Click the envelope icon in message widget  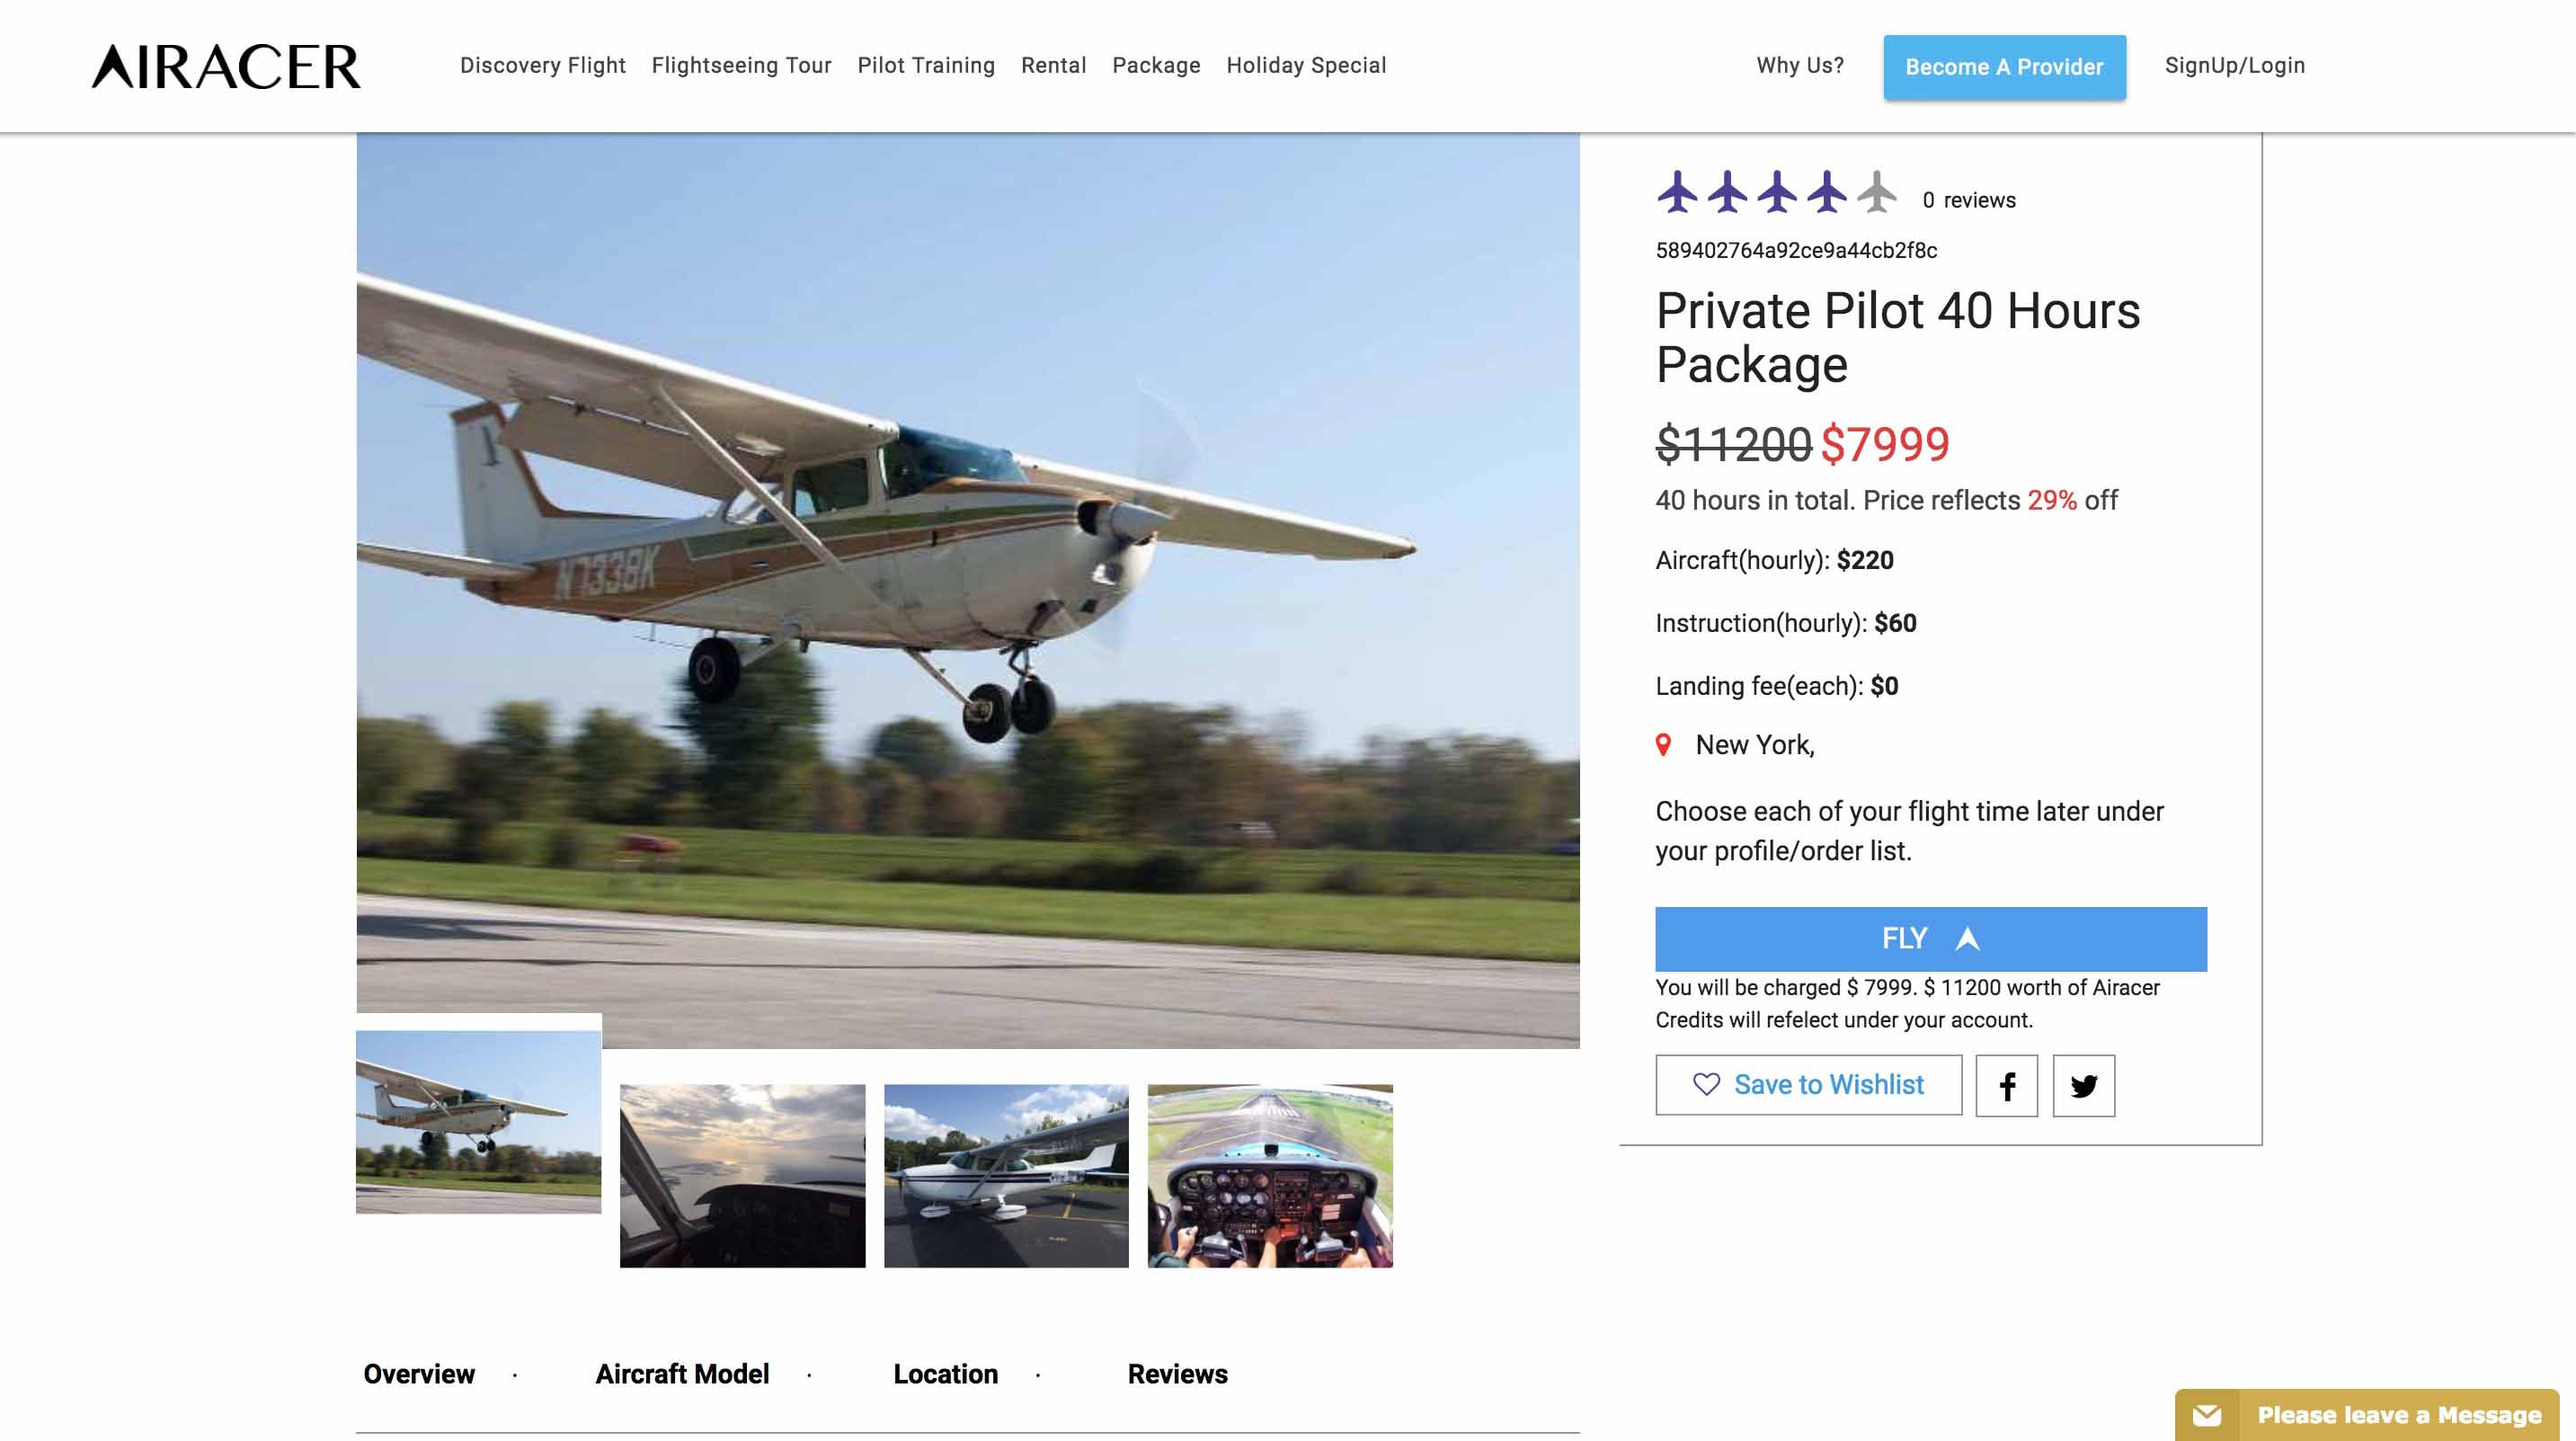(2207, 1414)
